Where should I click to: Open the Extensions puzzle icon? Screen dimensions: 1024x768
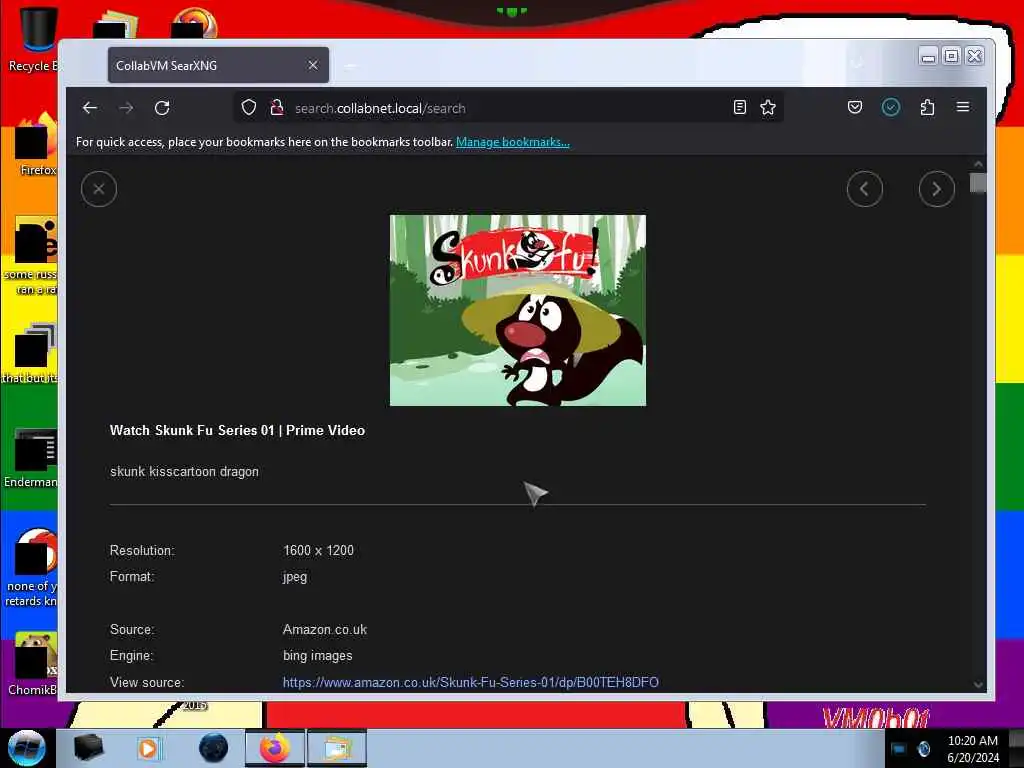[927, 107]
